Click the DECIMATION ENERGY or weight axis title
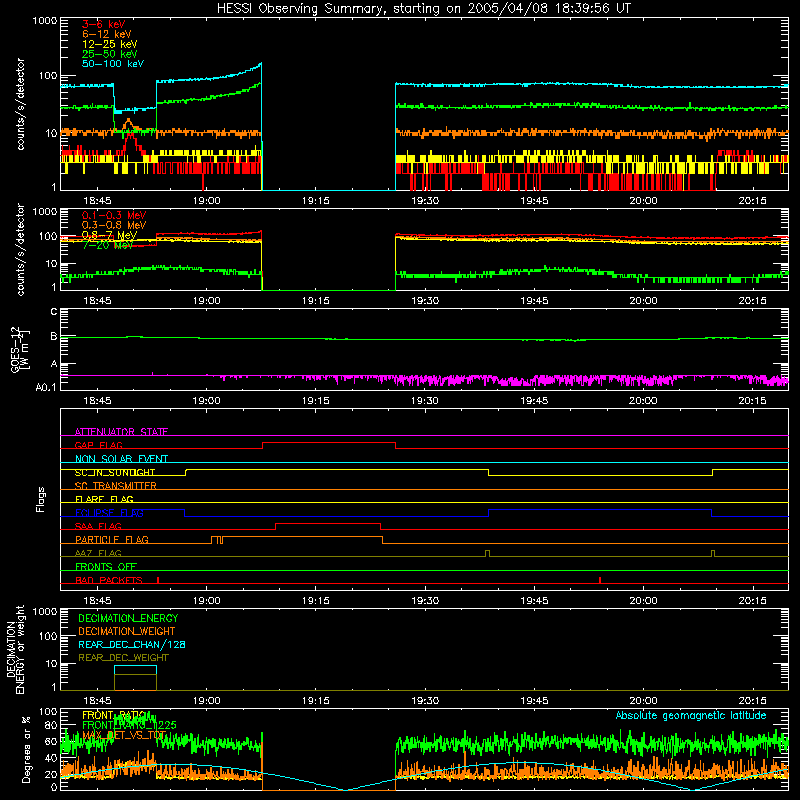 tap(15, 650)
